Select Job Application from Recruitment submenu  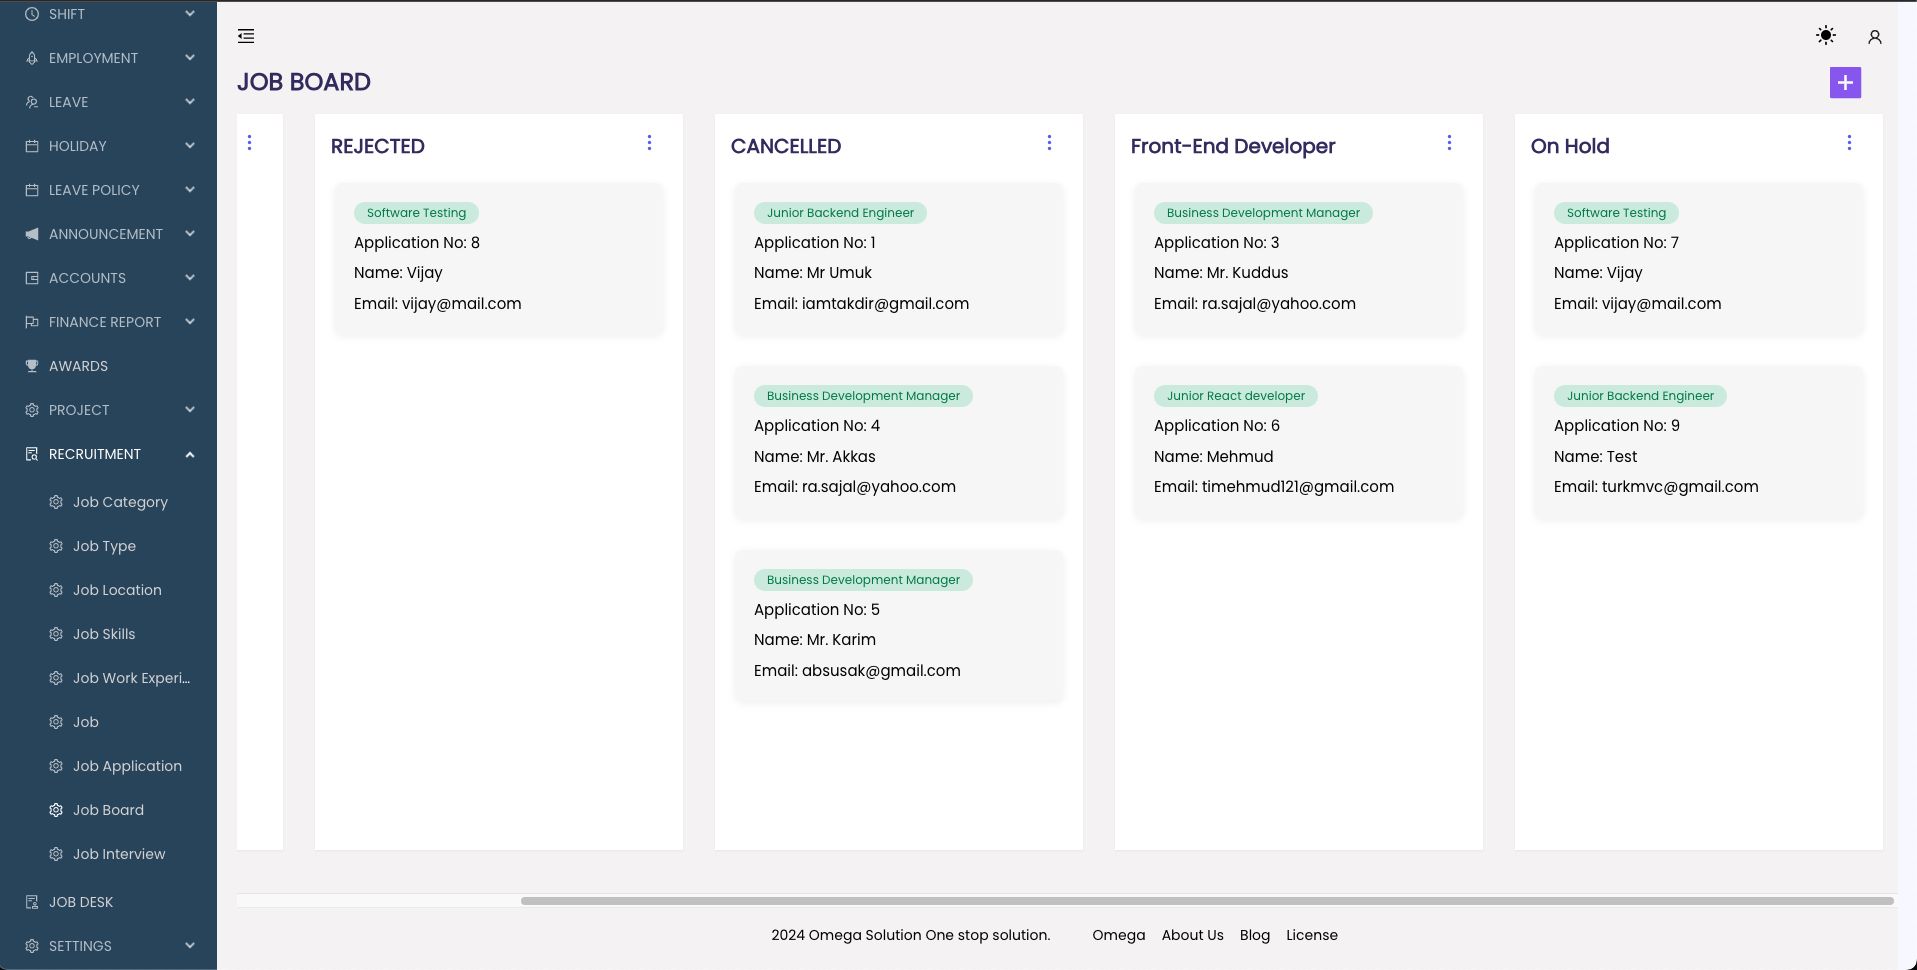click(x=127, y=766)
